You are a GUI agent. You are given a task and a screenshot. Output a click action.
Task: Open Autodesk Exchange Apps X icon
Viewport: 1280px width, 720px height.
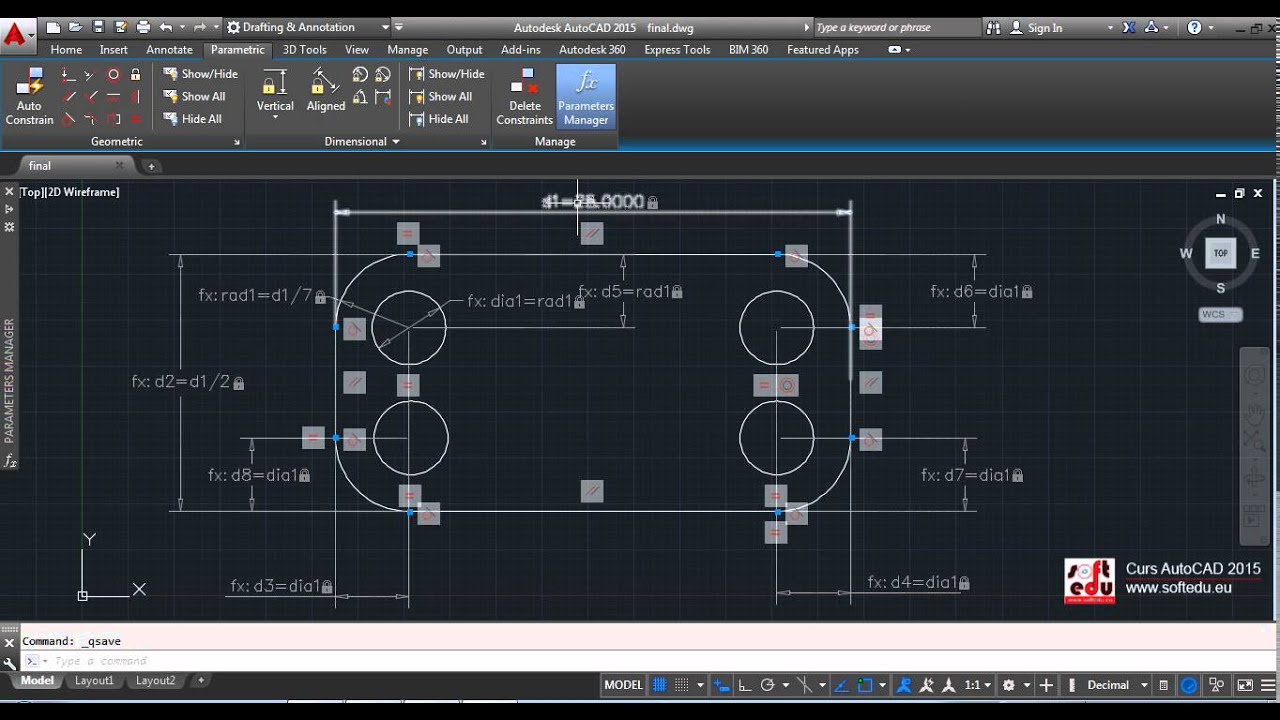(x=1129, y=28)
